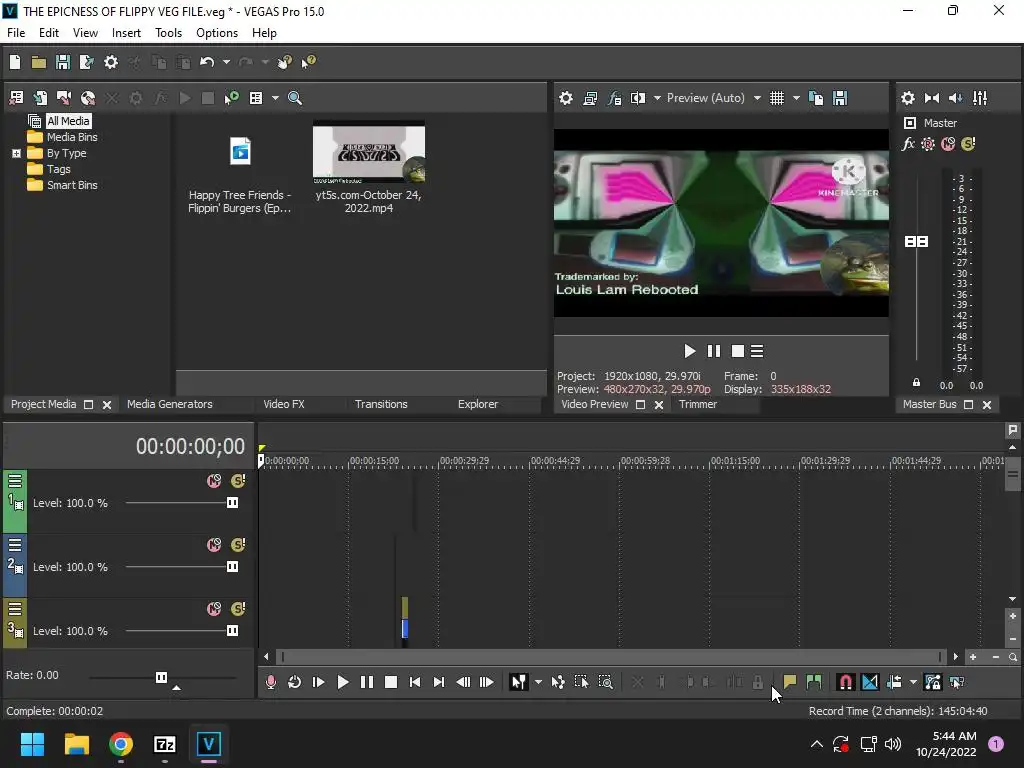Click the Downmix Output icon
Viewport: 1024px width, 768px height.
(x=932, y=98)
